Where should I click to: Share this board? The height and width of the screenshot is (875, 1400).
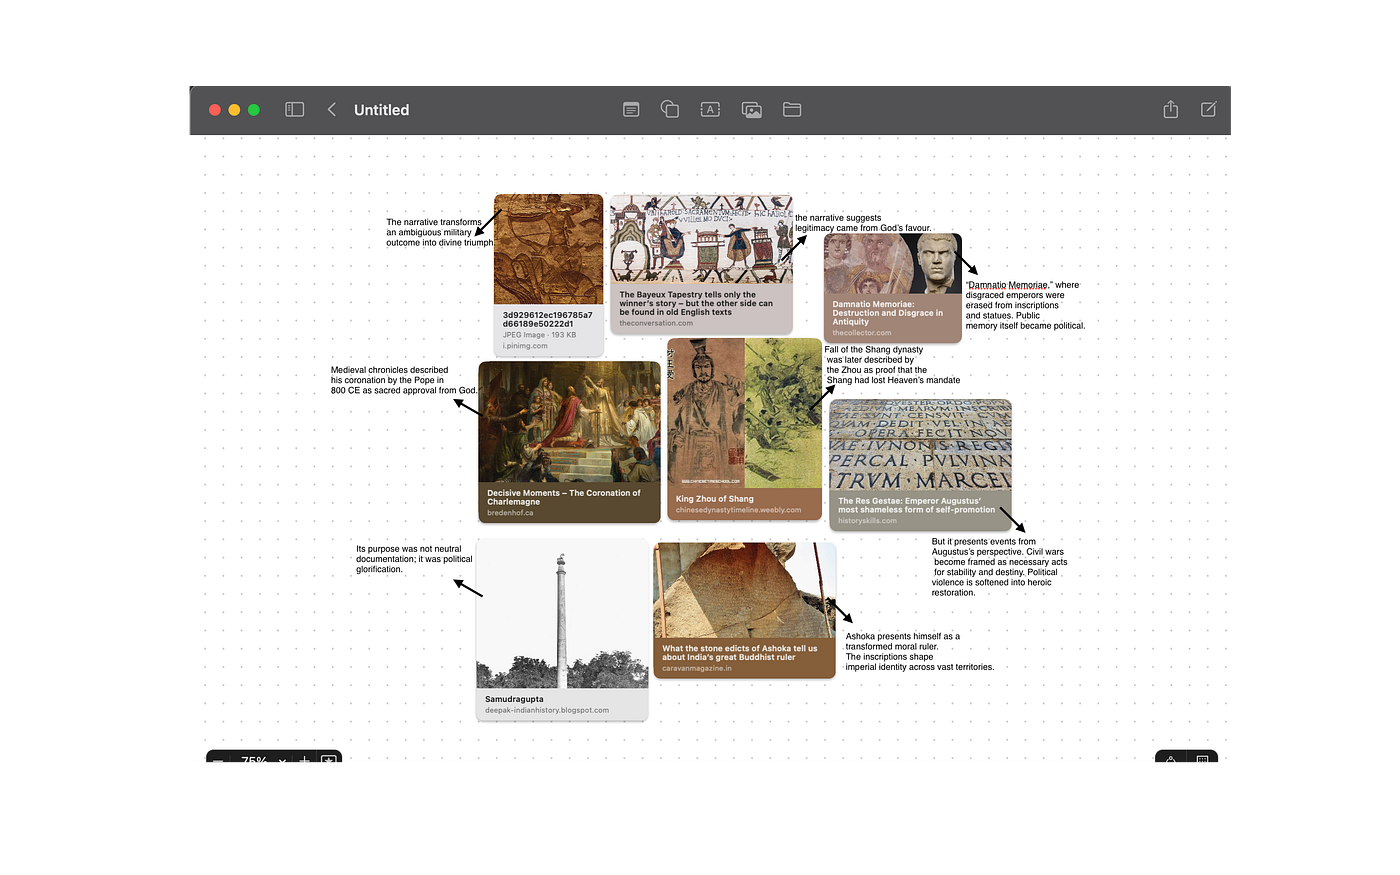(1170, 109)
